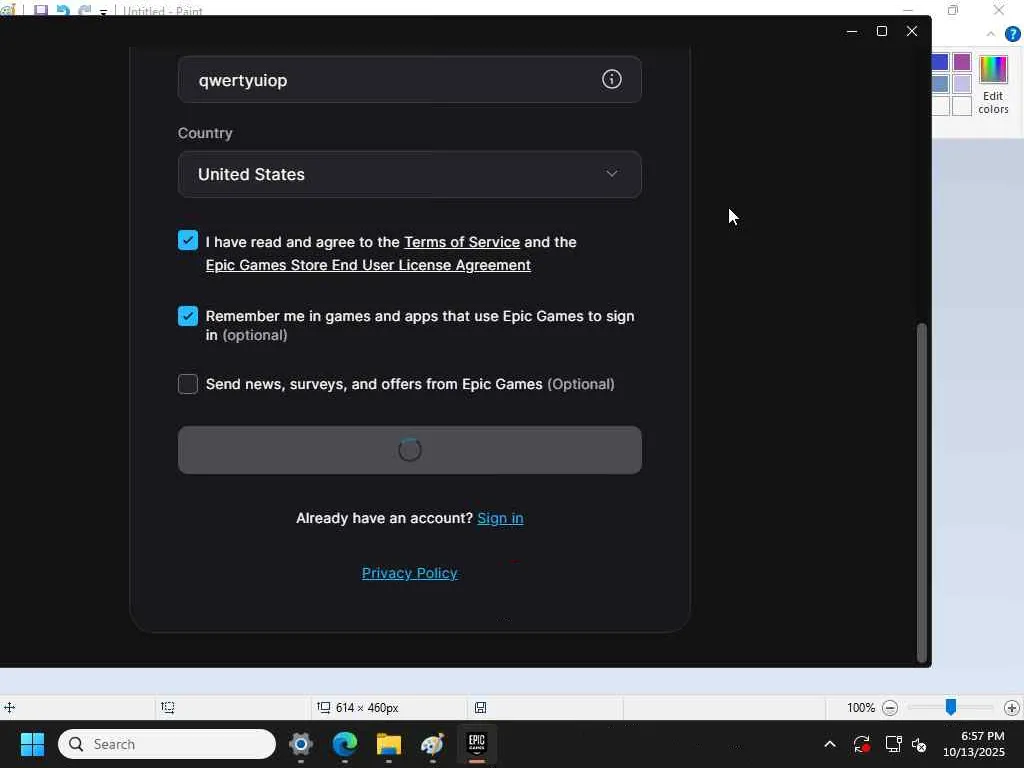Minimize the Epic Games window
Image resolution: width=1024 pixels, height=768 pixels.
pos(852,31)
